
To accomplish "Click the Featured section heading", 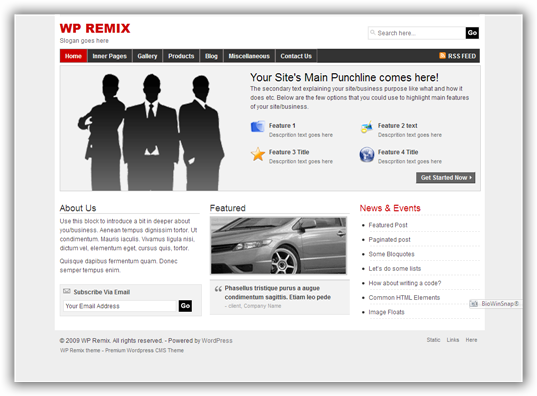I will tap(227, 208).
